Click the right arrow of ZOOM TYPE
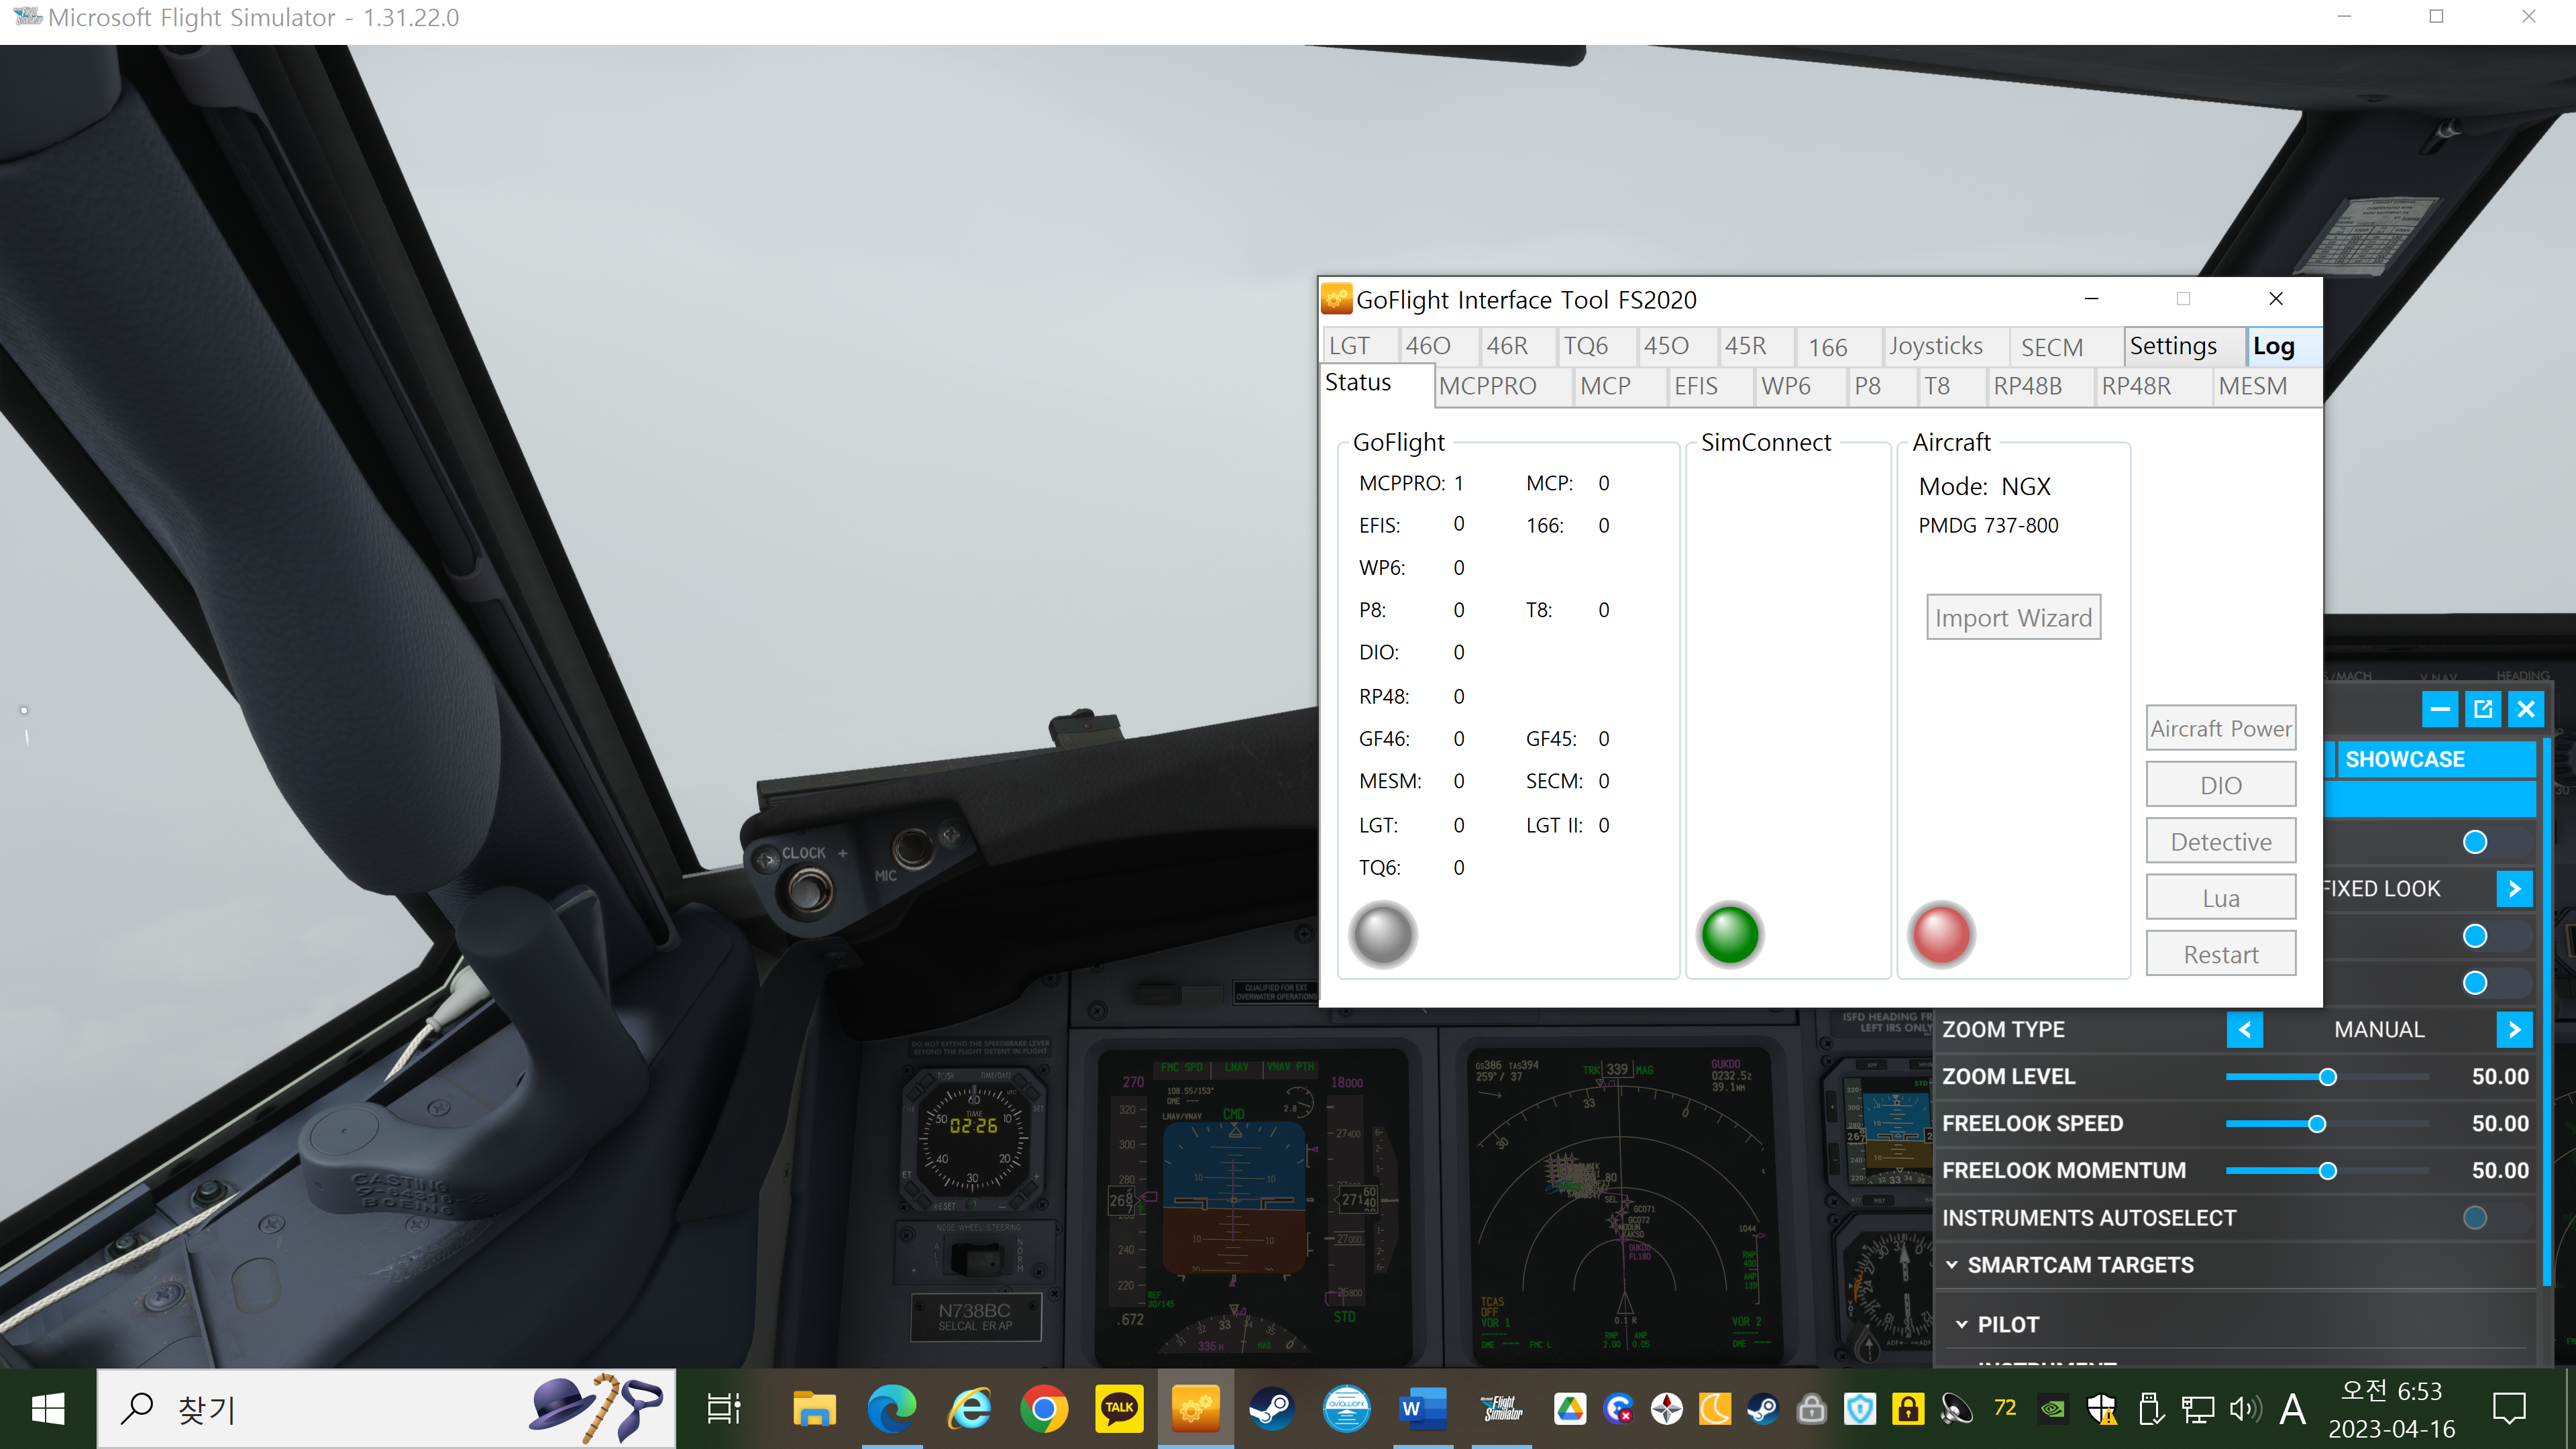Screen dimensions: 2576x1449 tap(2514, 1030)
